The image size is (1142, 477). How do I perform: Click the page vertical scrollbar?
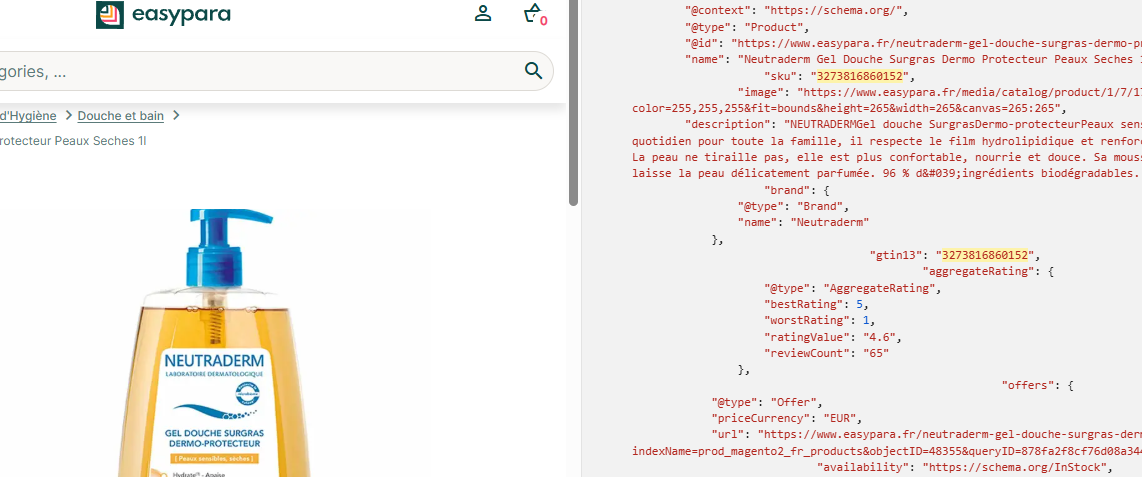574,102
